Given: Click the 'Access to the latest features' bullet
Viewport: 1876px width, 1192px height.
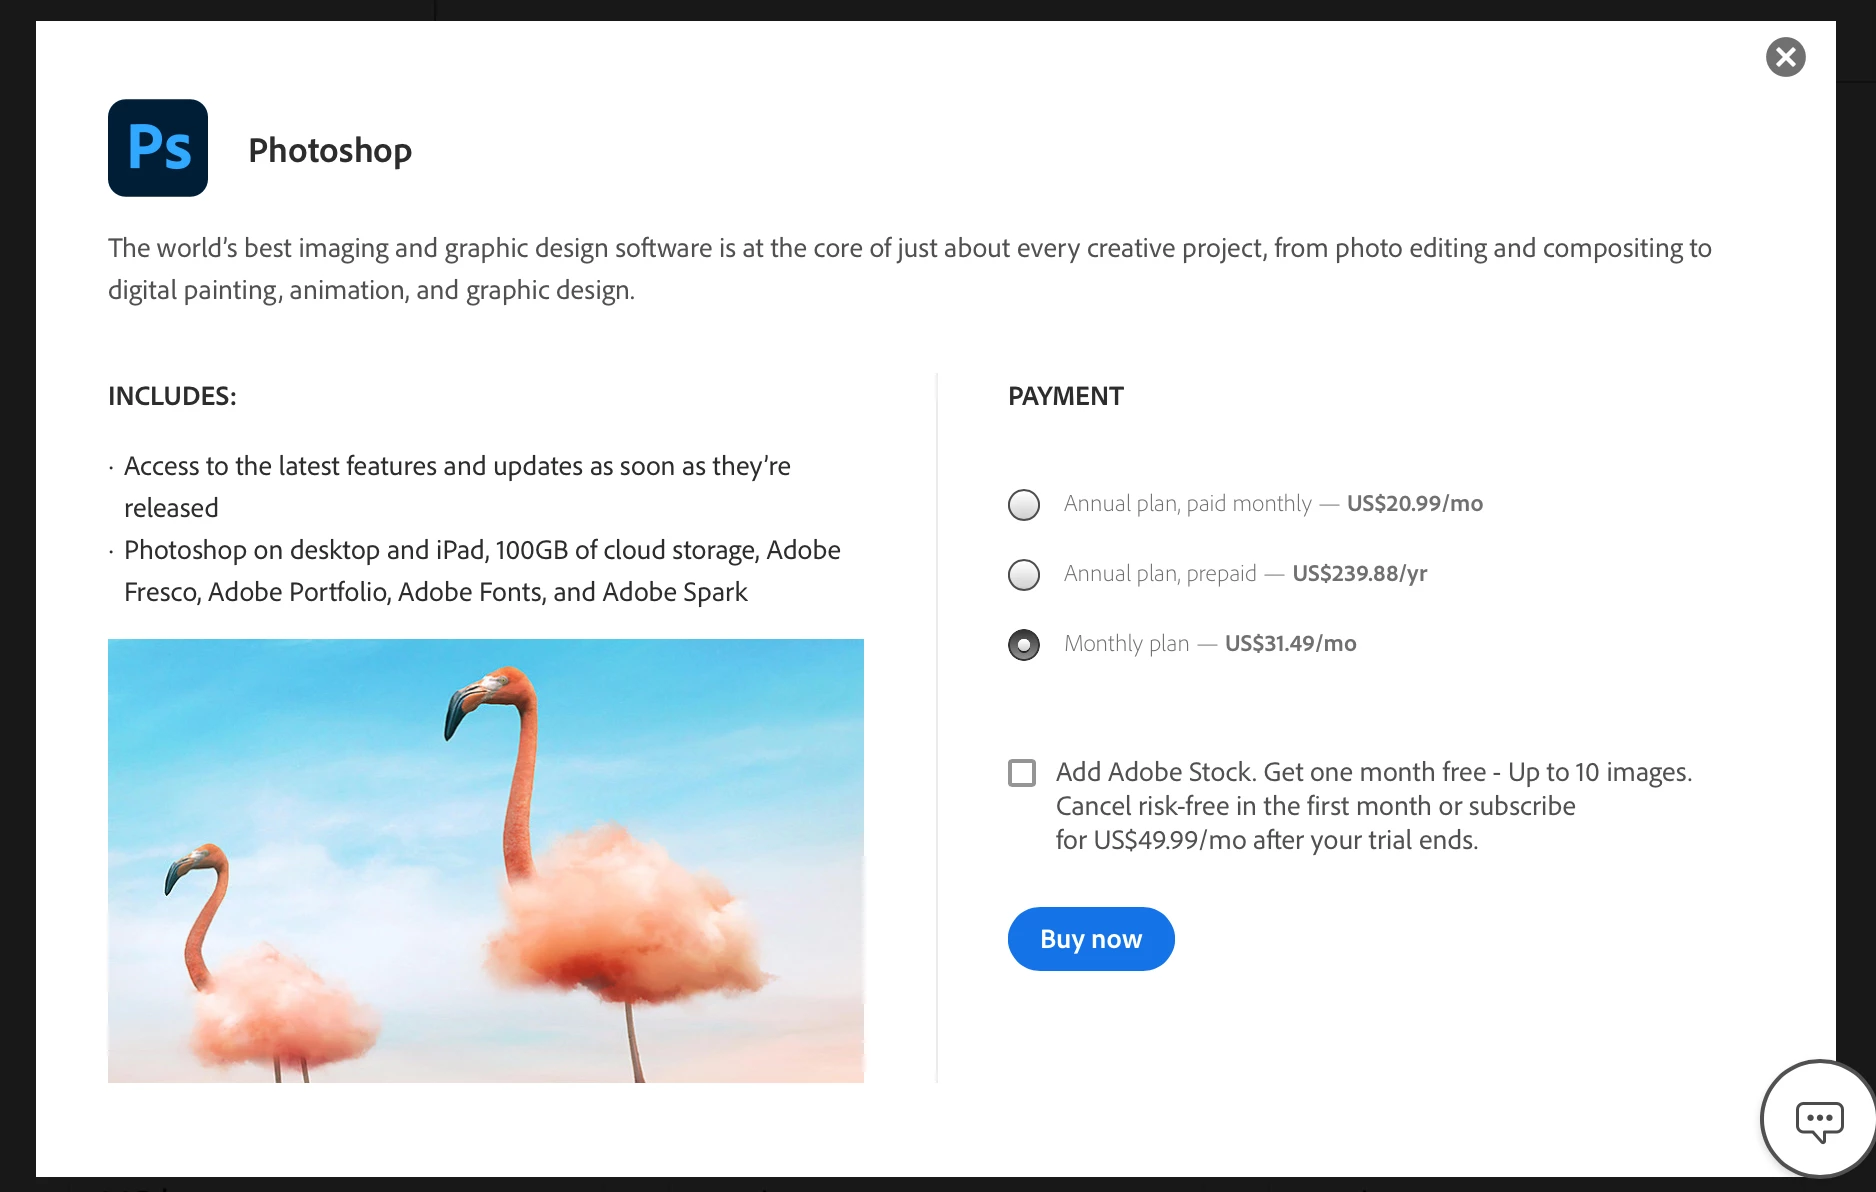Looking at the screenshot, I should click(457, 487).
